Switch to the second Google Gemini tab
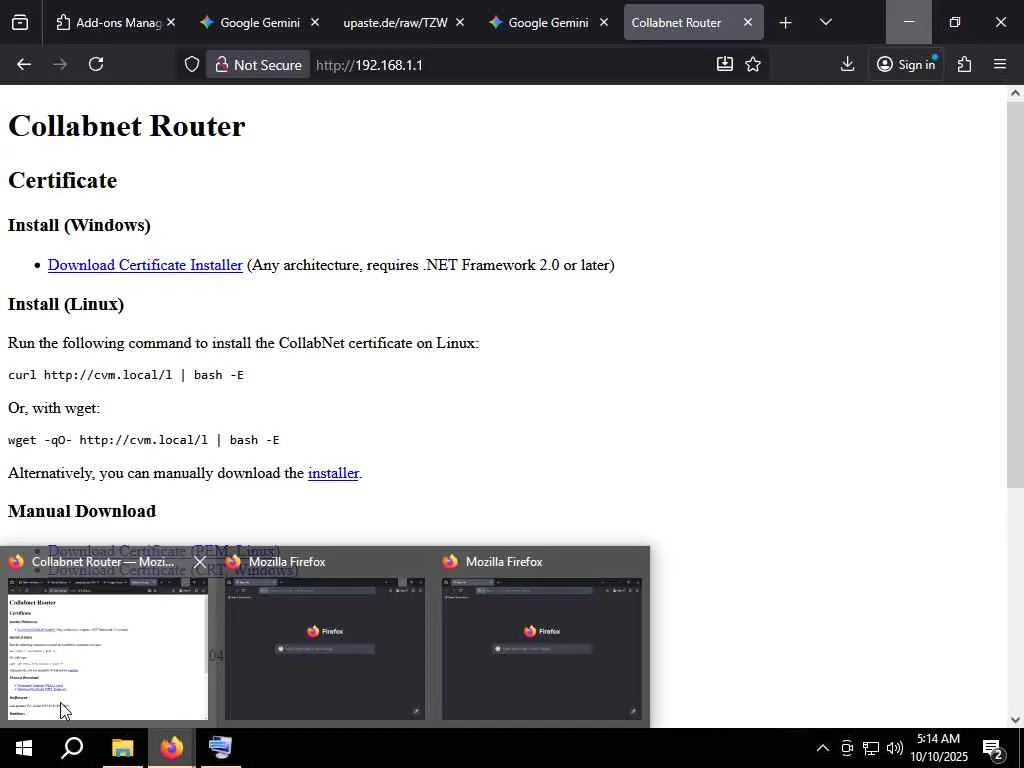Image resolution: width=1024 pixels, height=768 pixels. [x=548, y=22]
